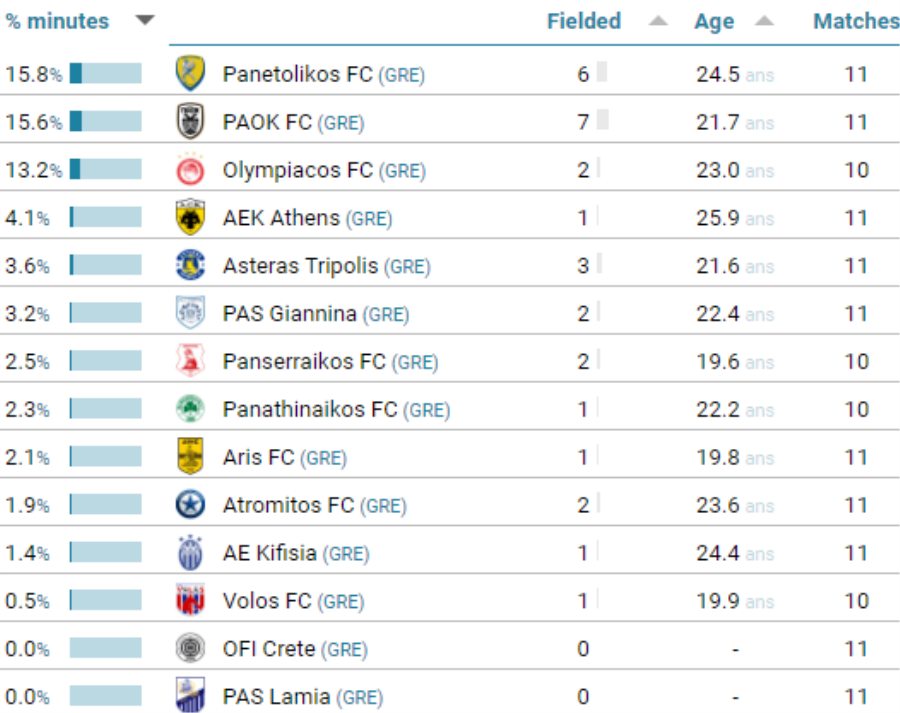Click the Matches column header
This screenshot has height=713, width=900.
855,21
